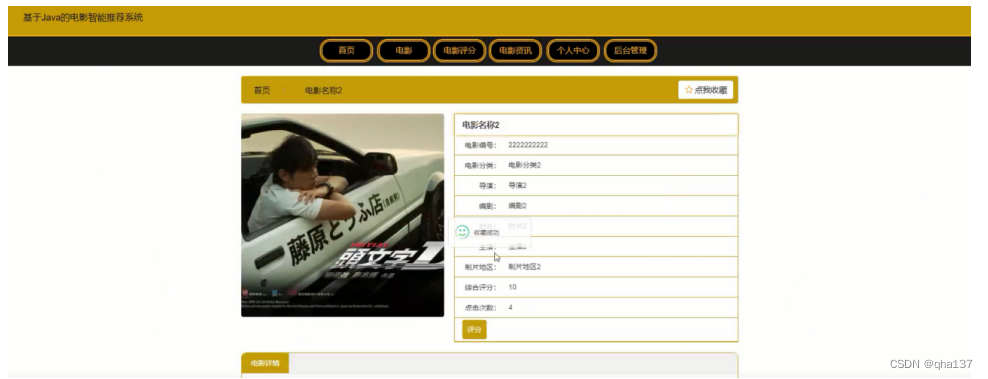Viewport: 988px width, 379px height.
Task: Click the movie poster image
Action: 343,215
